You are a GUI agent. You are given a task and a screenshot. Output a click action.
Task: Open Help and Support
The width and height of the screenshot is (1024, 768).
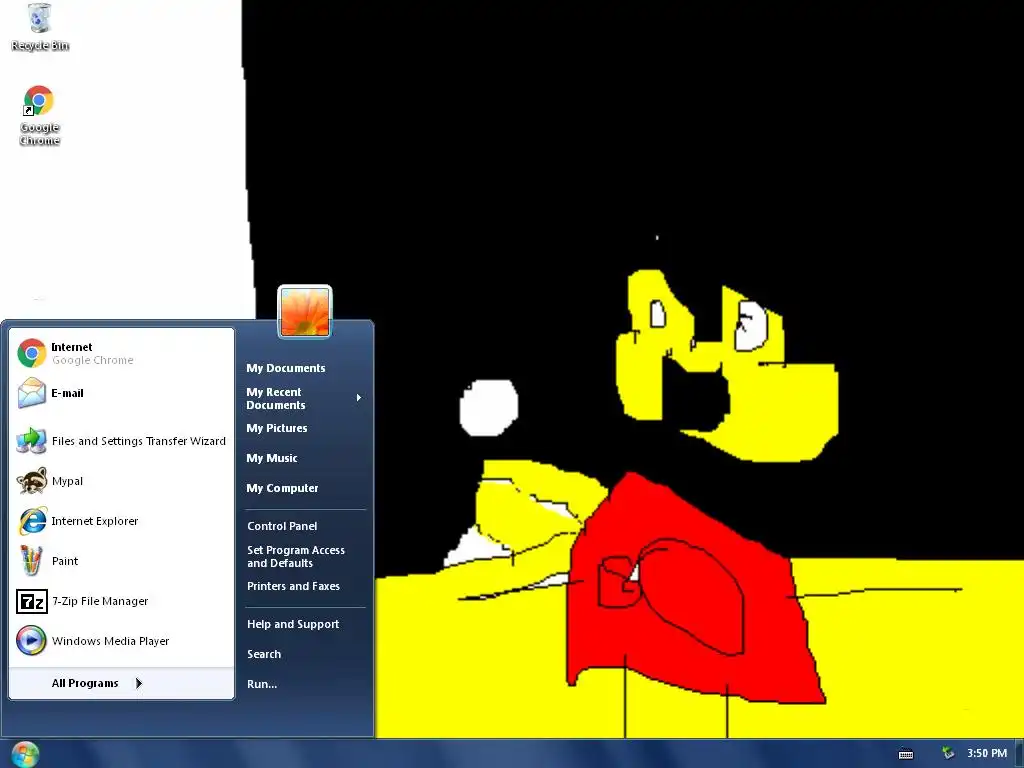[x=293, y=624]
